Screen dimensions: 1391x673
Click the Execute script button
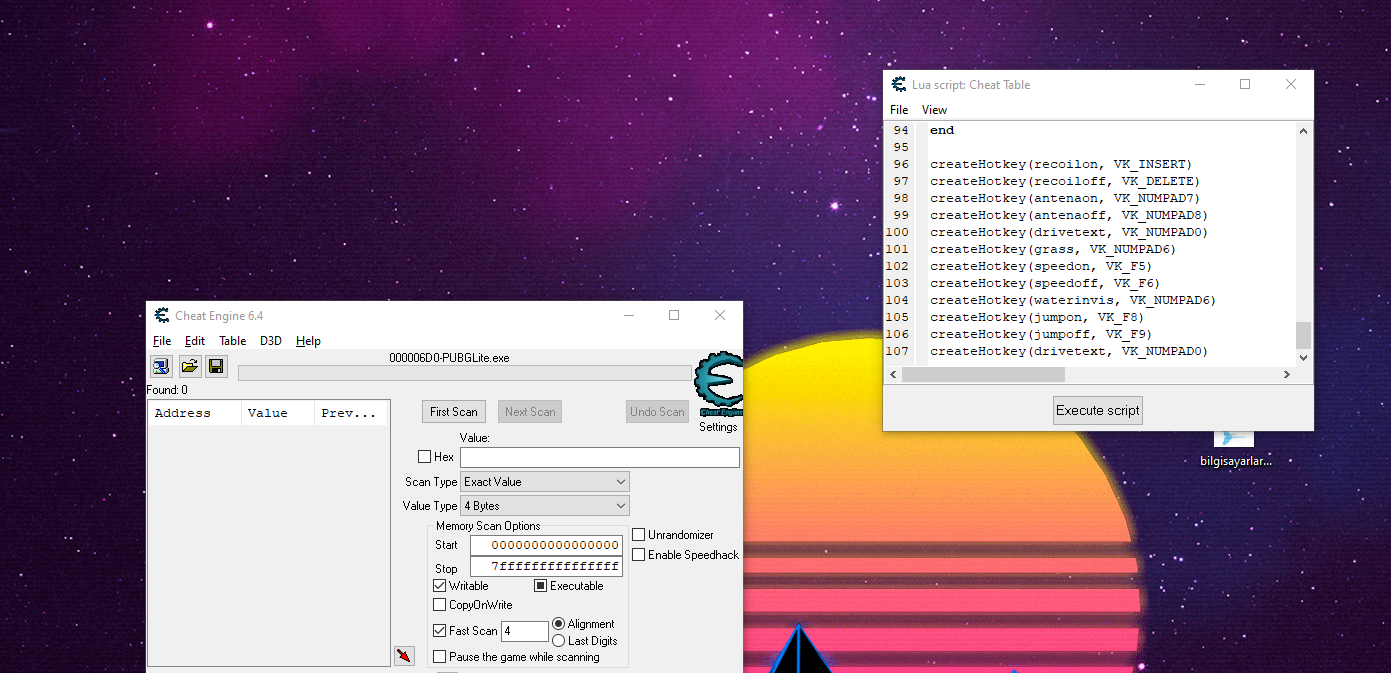pyautogui.click(x=1098, y=410)
